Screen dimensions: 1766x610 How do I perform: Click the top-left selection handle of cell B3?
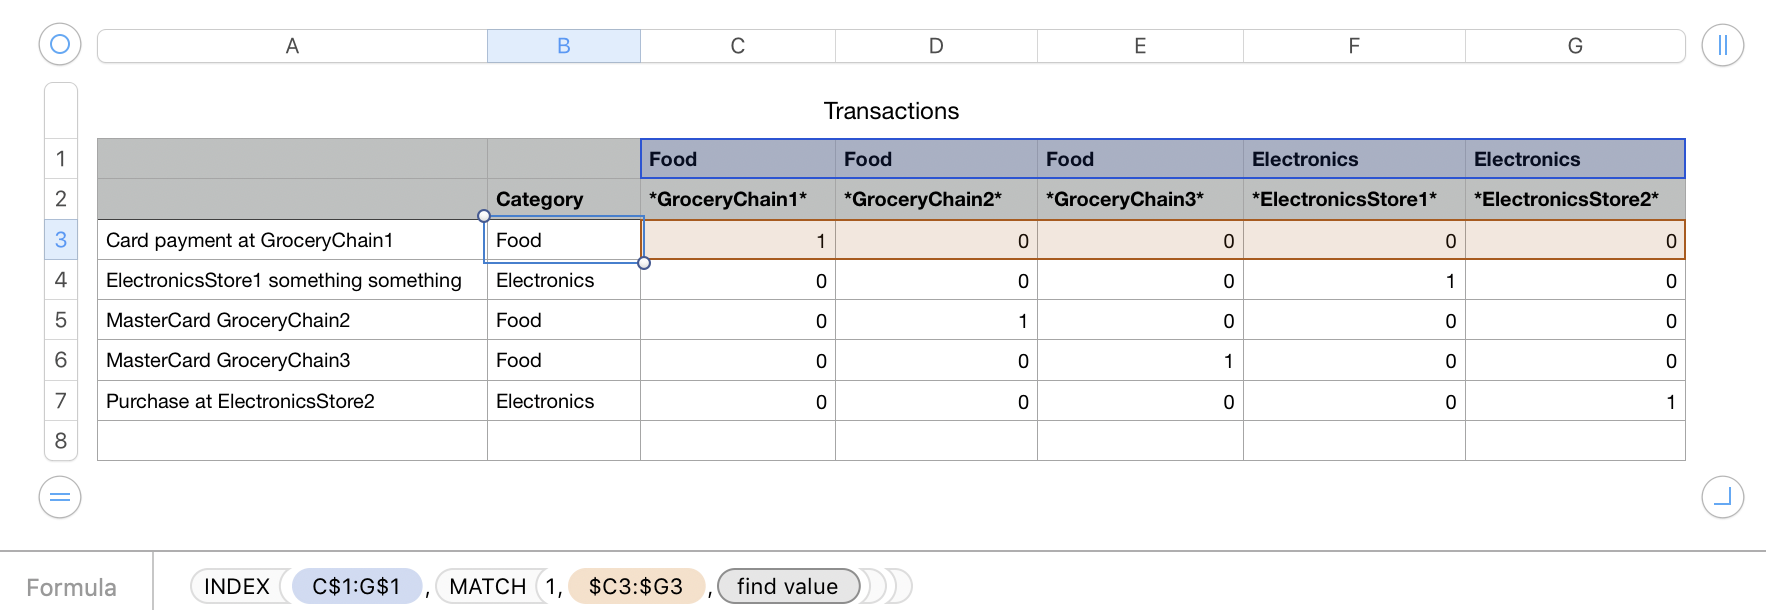click(484, 216)
